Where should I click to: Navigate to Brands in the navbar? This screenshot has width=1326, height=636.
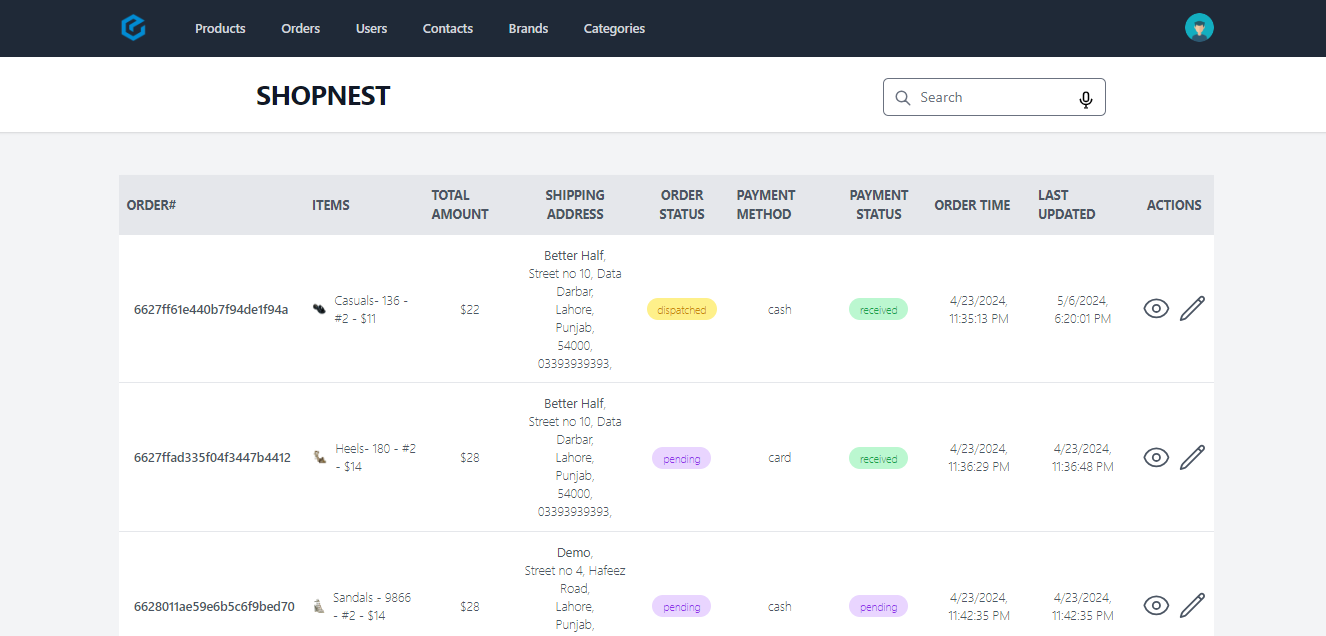click(x=528, y=28)
